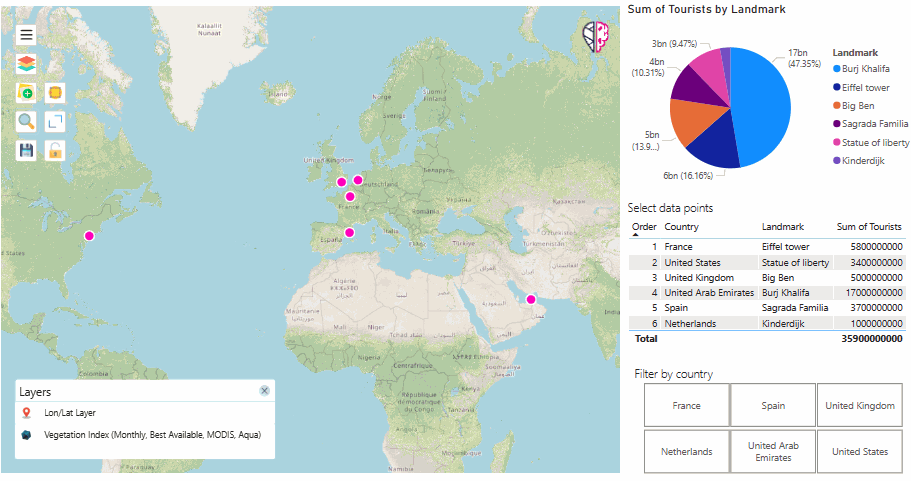Screen dimensions: 911x481
Task: Sort table by Landmark column header
Action: 783,227
